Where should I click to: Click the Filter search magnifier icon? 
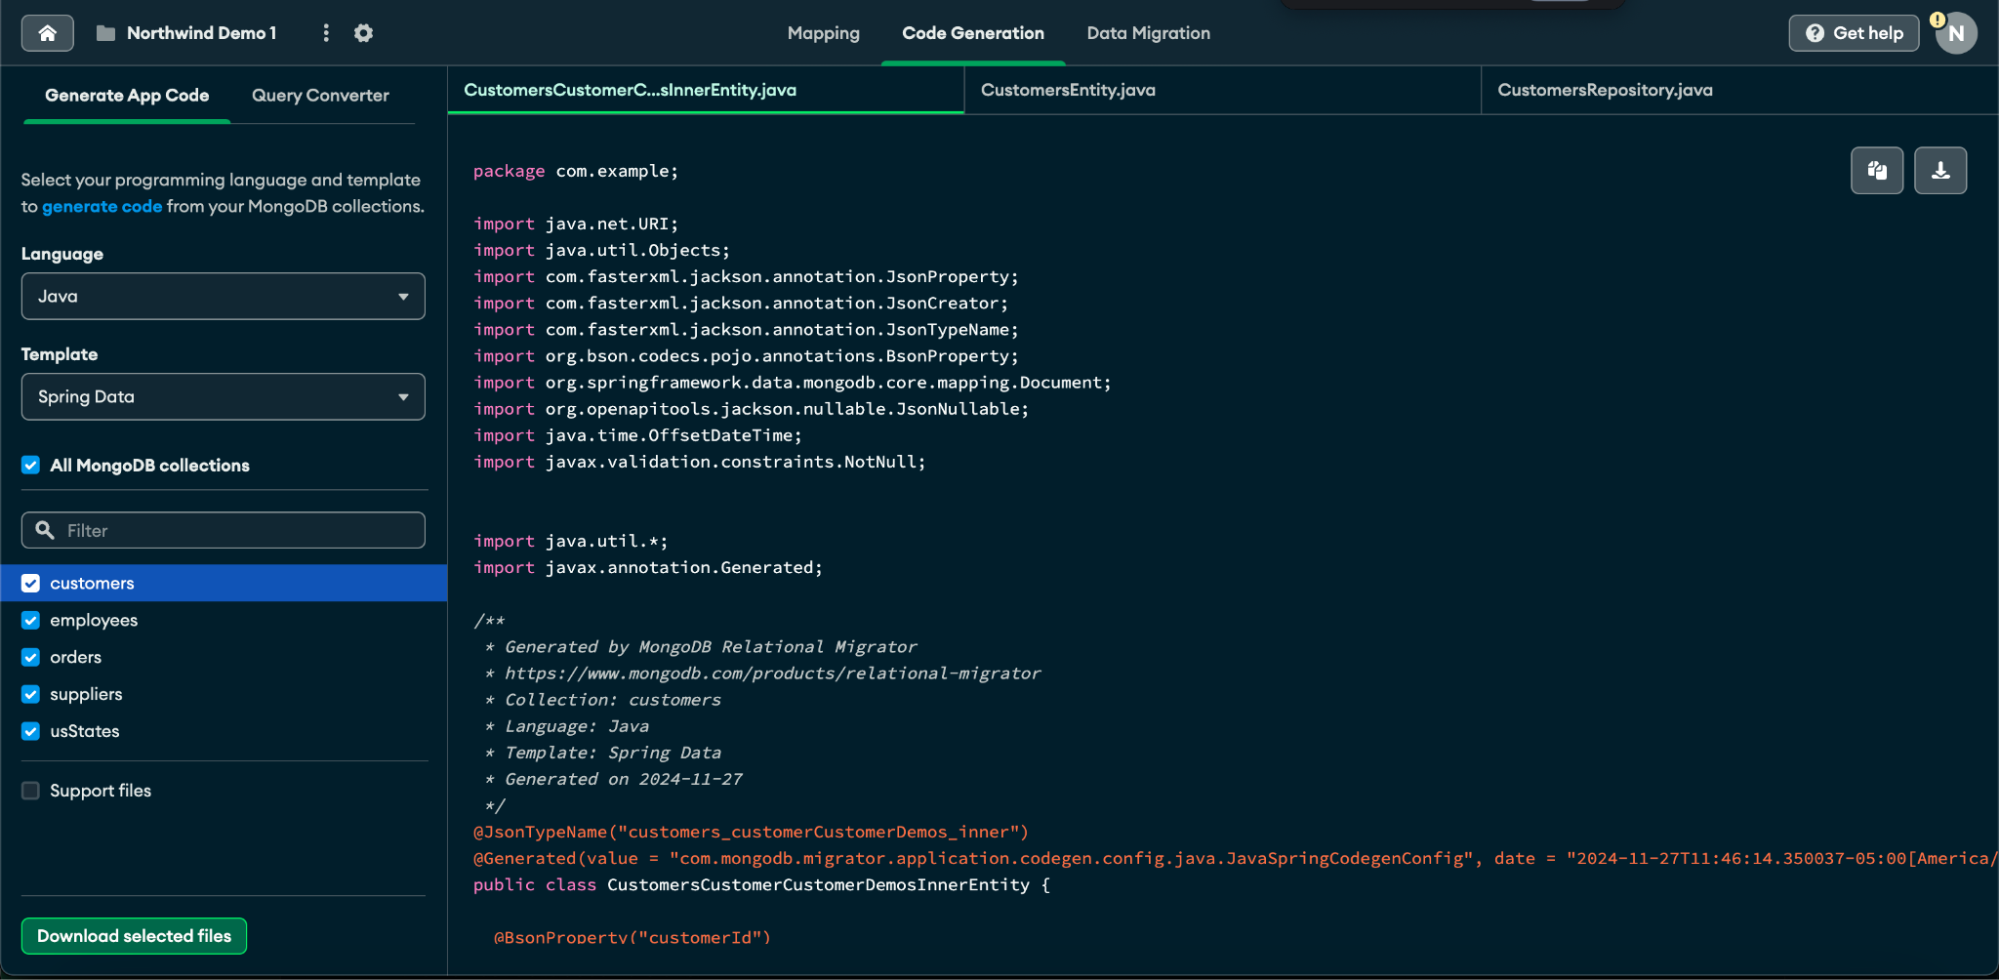coord(45,530)
